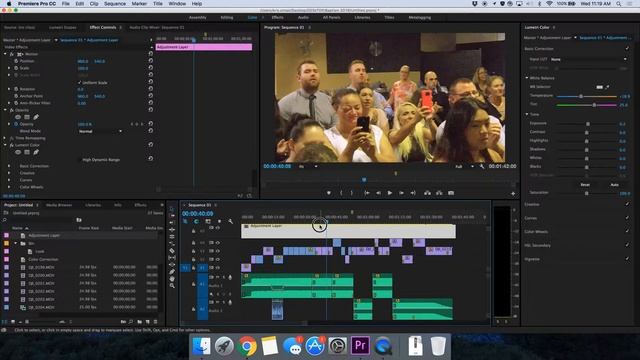640x360 pixels.
Task: Open the App Store from Dock
Action: pyautogui.click(x=315, y=346)
